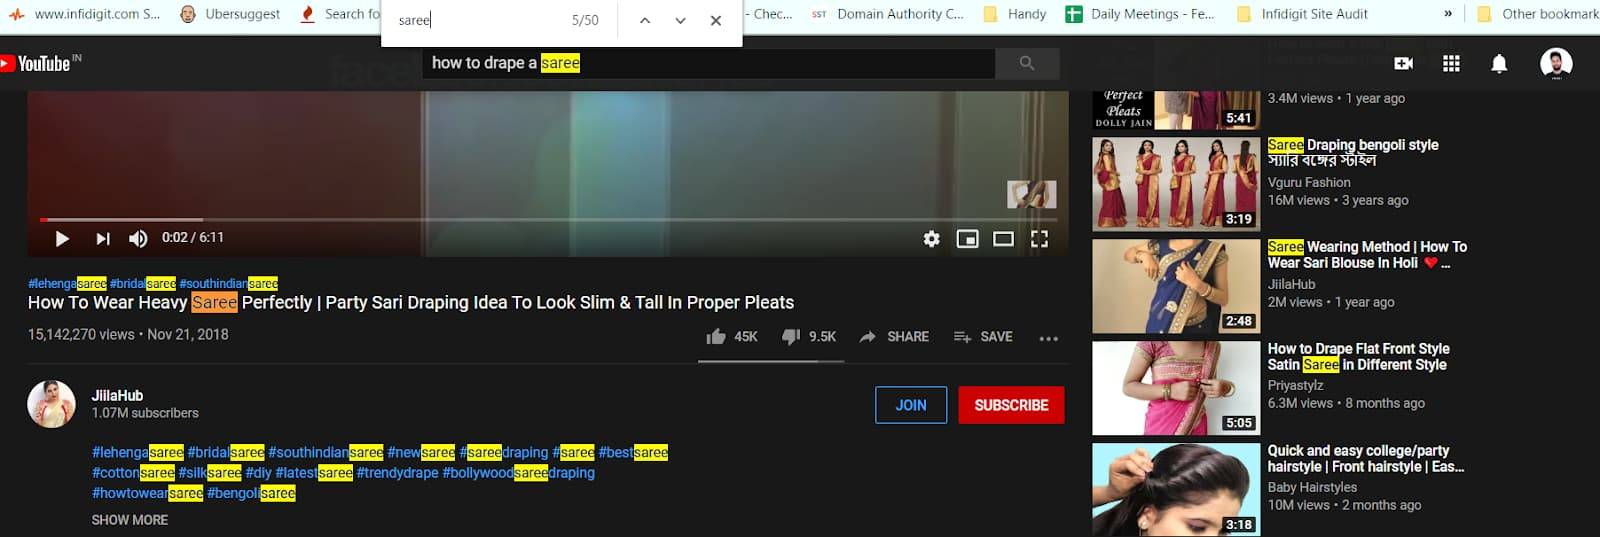Open JilaHub channel name link
The image size is (1600, 537).
tap(117, 396)
